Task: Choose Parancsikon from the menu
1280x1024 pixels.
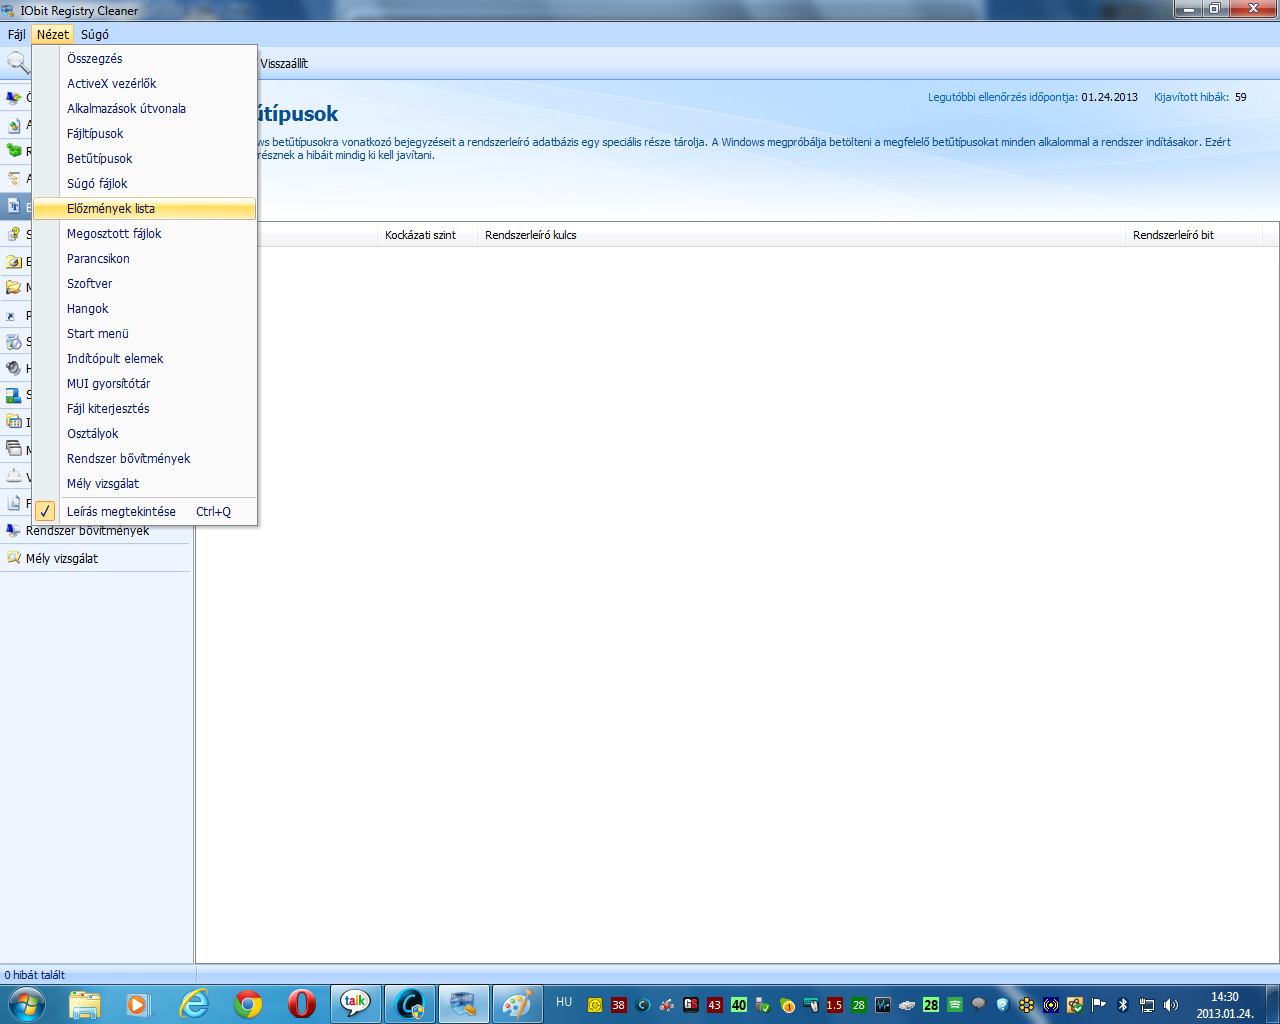Action: click(145, 259)
